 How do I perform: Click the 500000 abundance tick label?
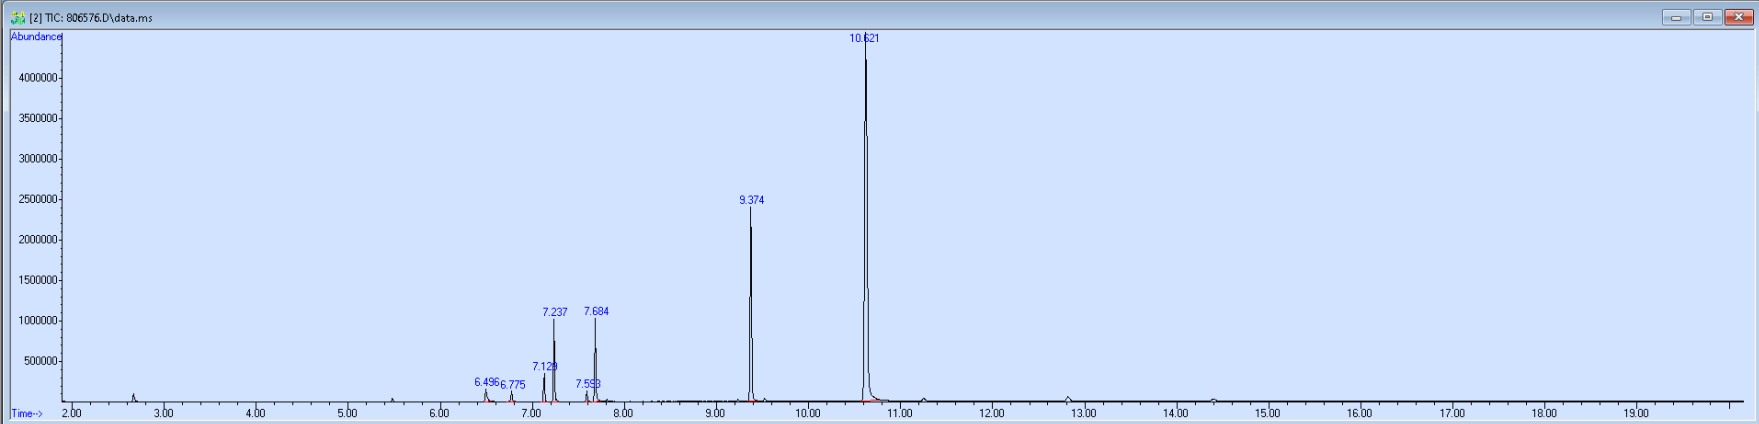coord(40,361)
